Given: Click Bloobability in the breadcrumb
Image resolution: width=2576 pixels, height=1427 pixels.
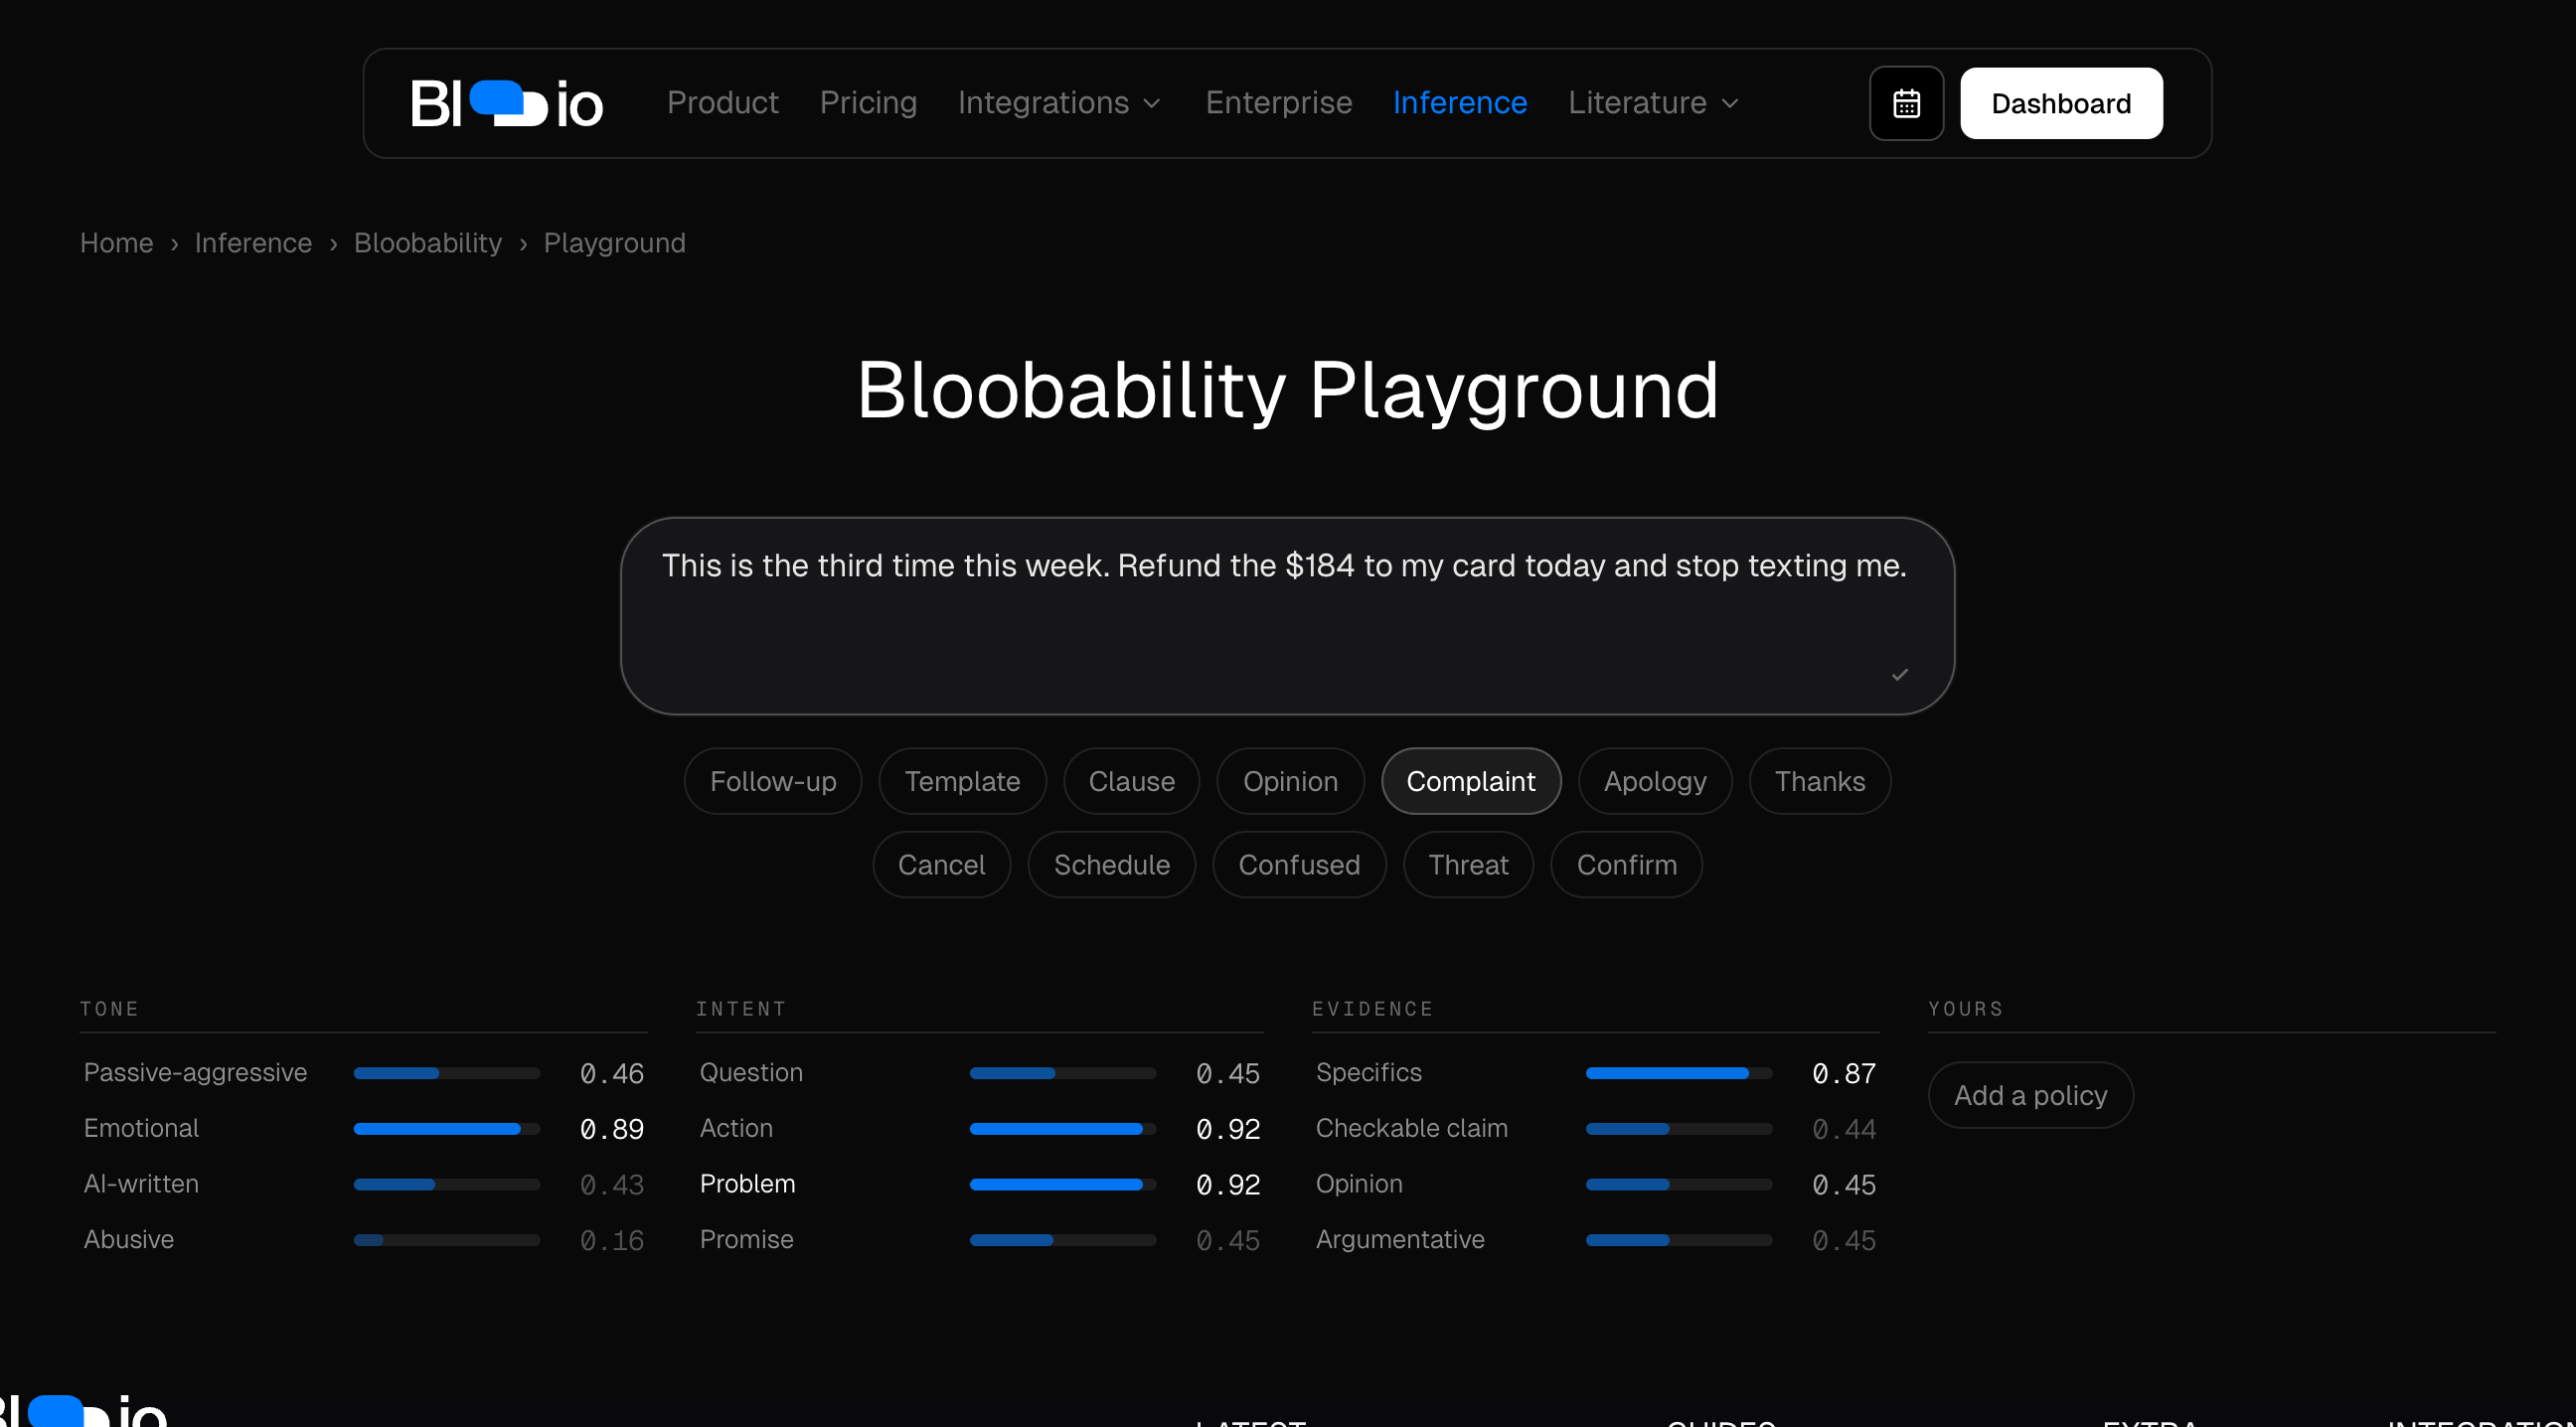Looking at the screenshot, I should click(x=427, y=243).
